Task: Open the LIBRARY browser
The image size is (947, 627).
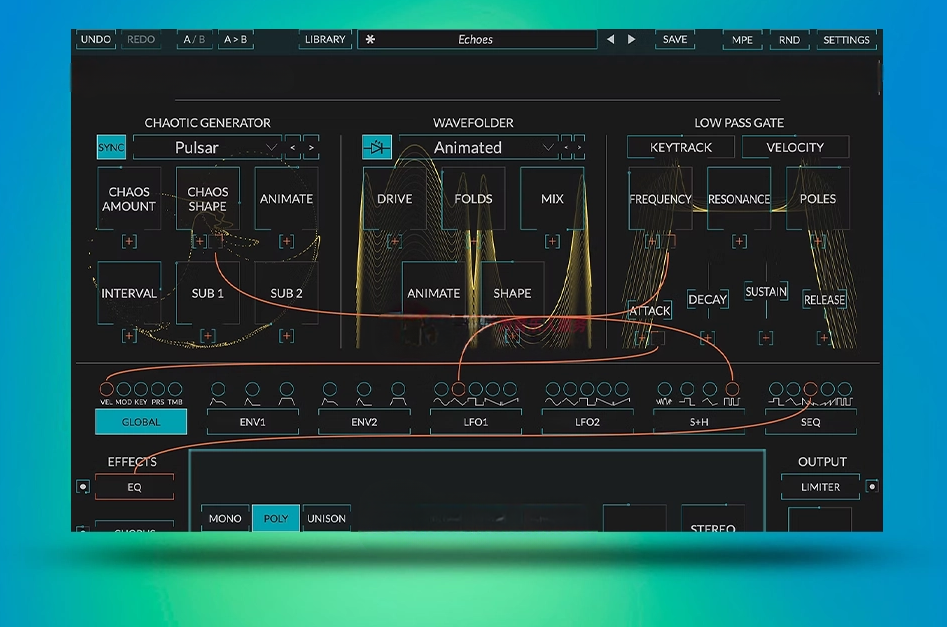Action: point(325,39)
